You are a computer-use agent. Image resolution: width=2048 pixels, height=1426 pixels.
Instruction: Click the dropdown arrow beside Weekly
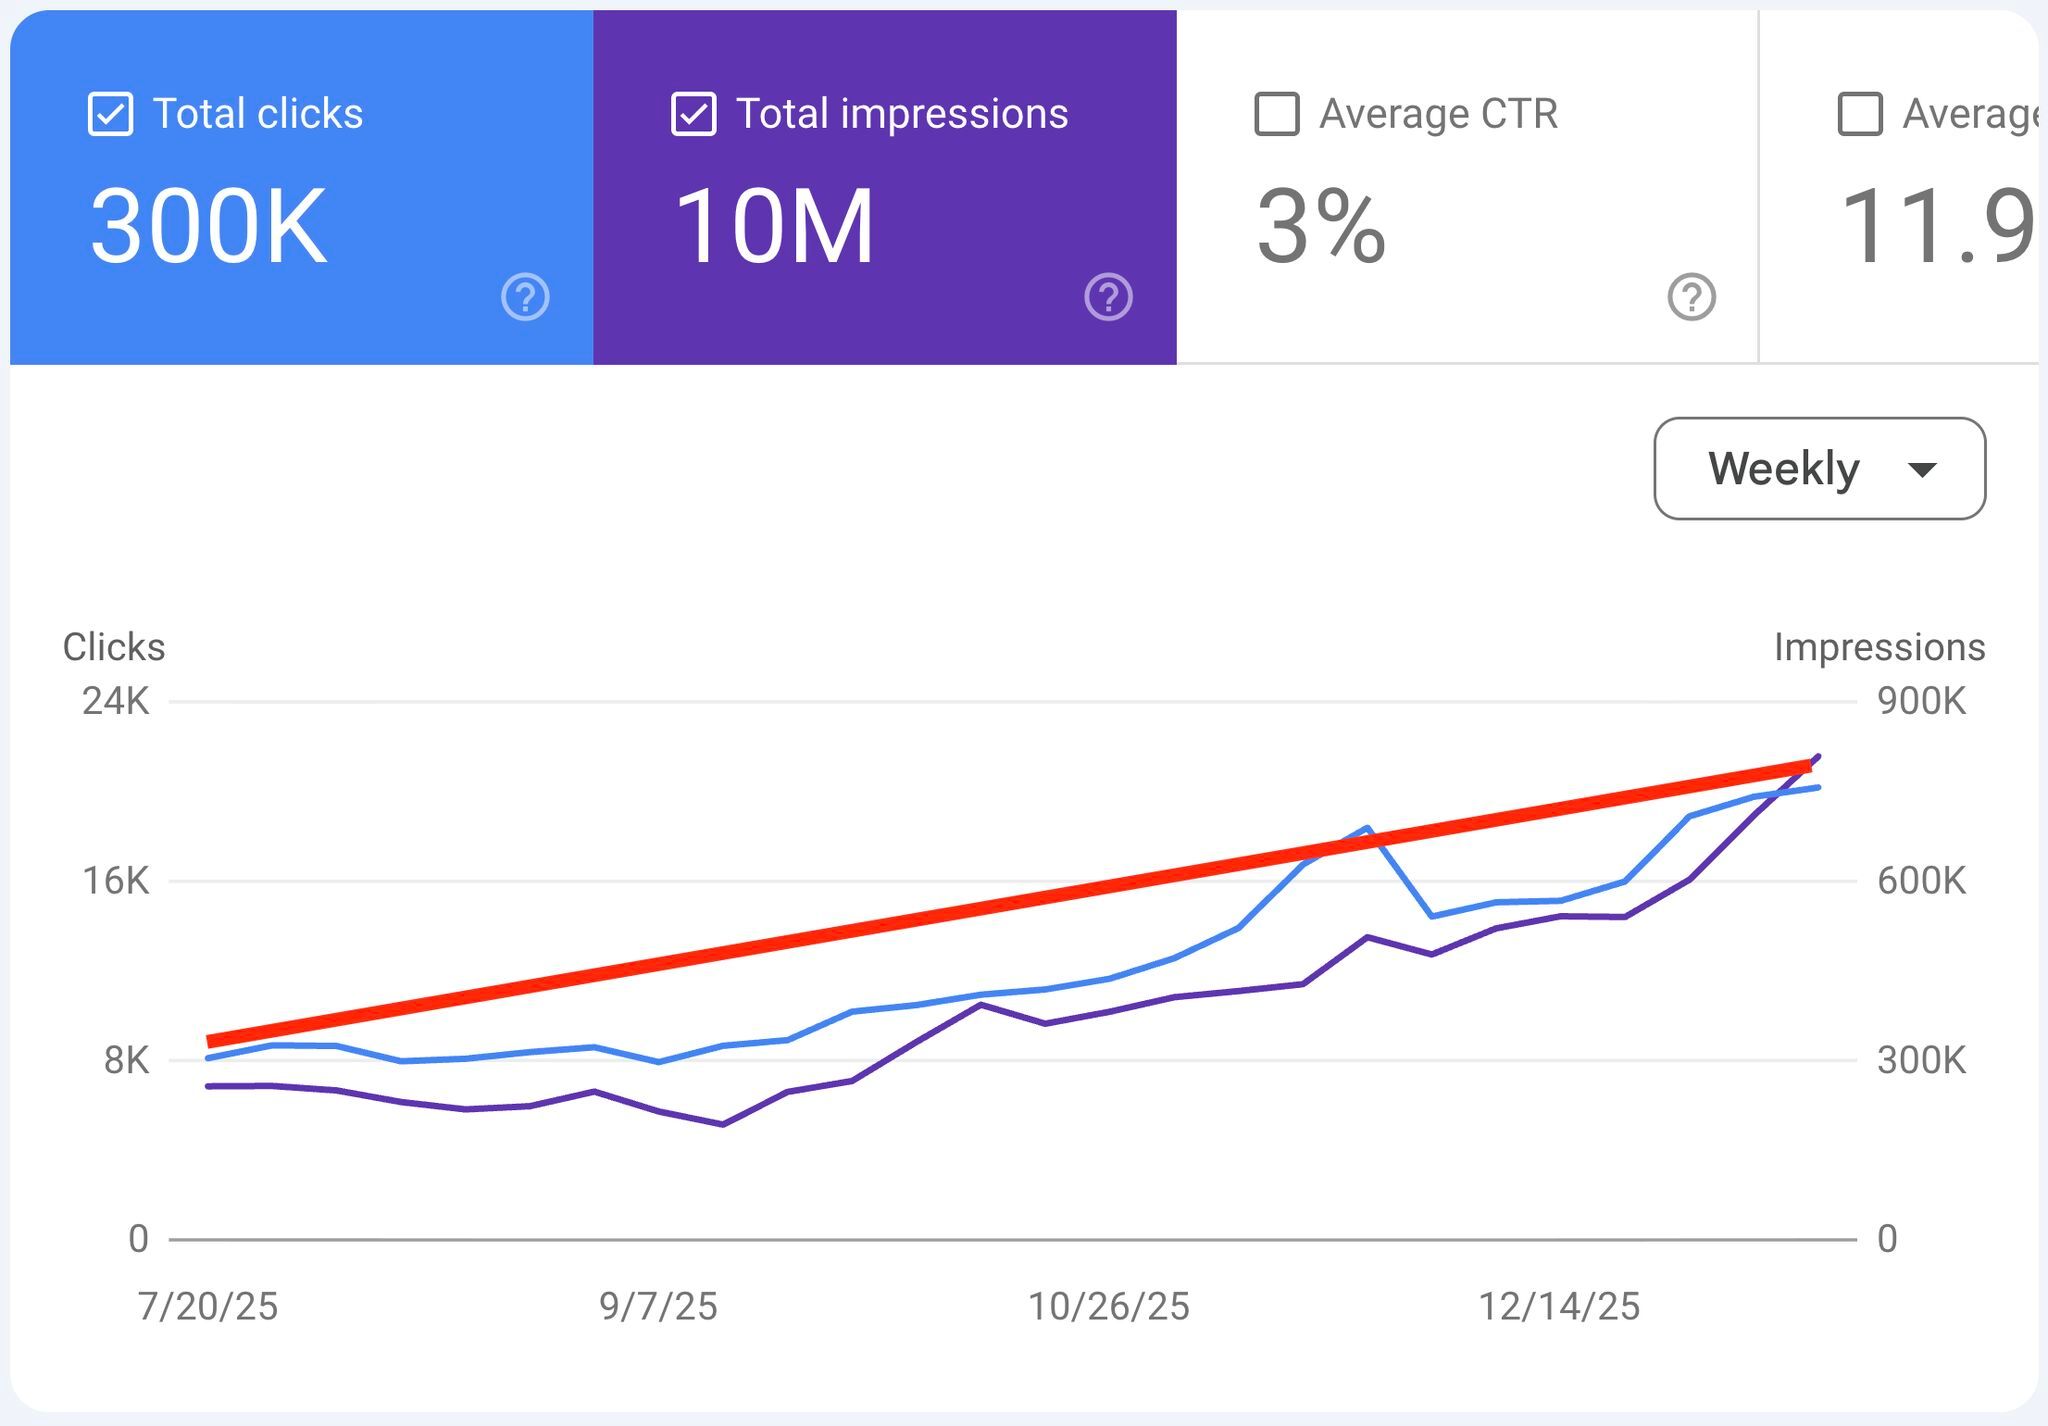[1922, 469]
